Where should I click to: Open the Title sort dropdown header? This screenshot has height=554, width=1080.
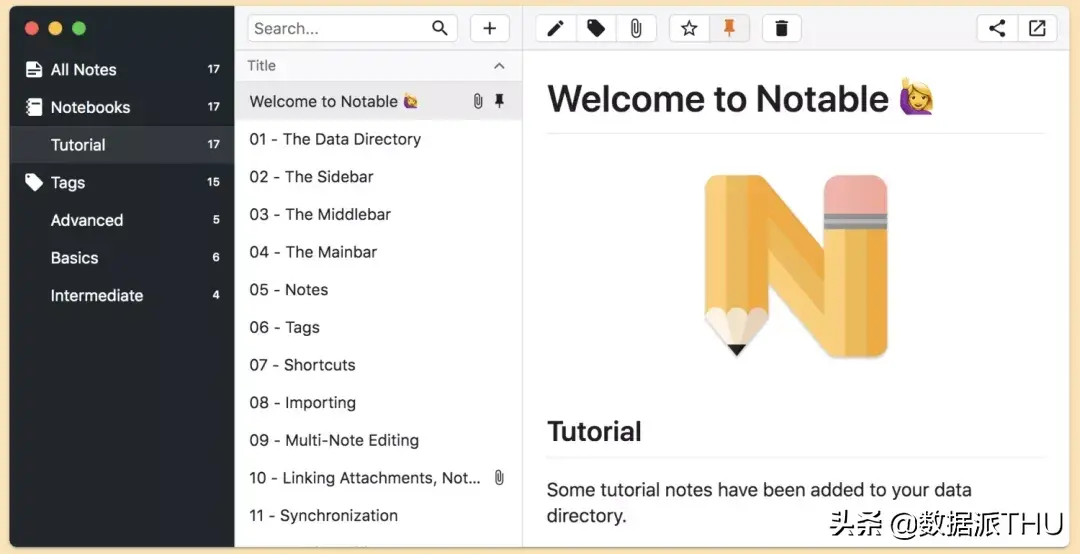click(x=378, y=65)
